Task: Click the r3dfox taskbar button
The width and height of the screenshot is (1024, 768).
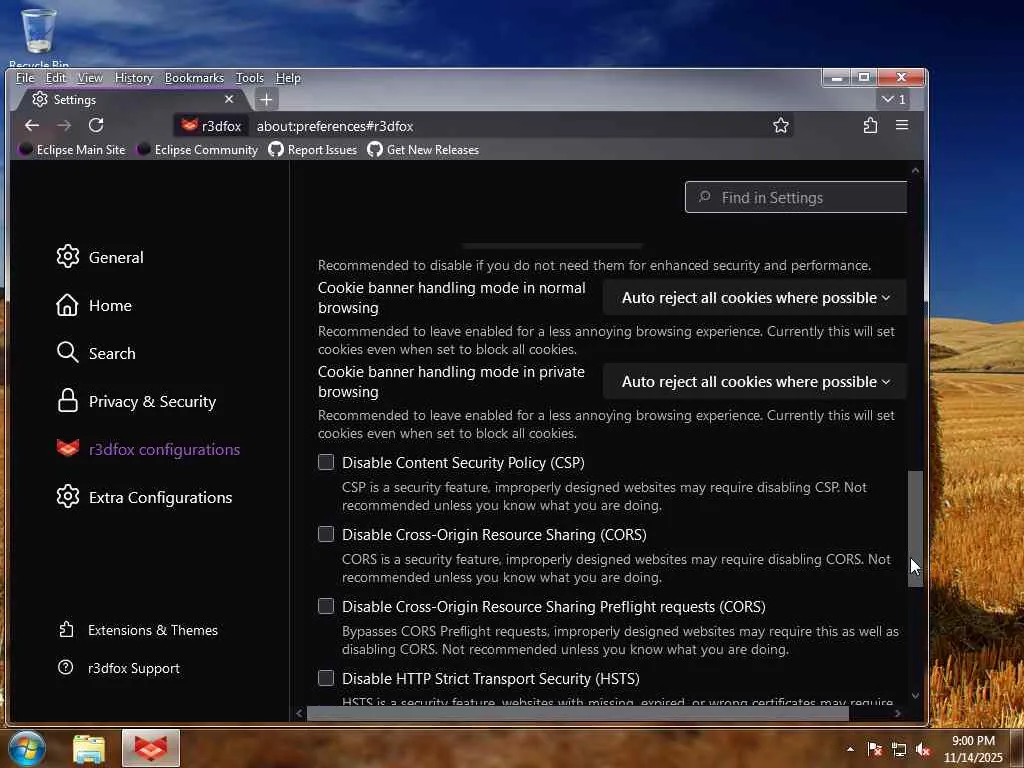Action: (x=150, y=748)
